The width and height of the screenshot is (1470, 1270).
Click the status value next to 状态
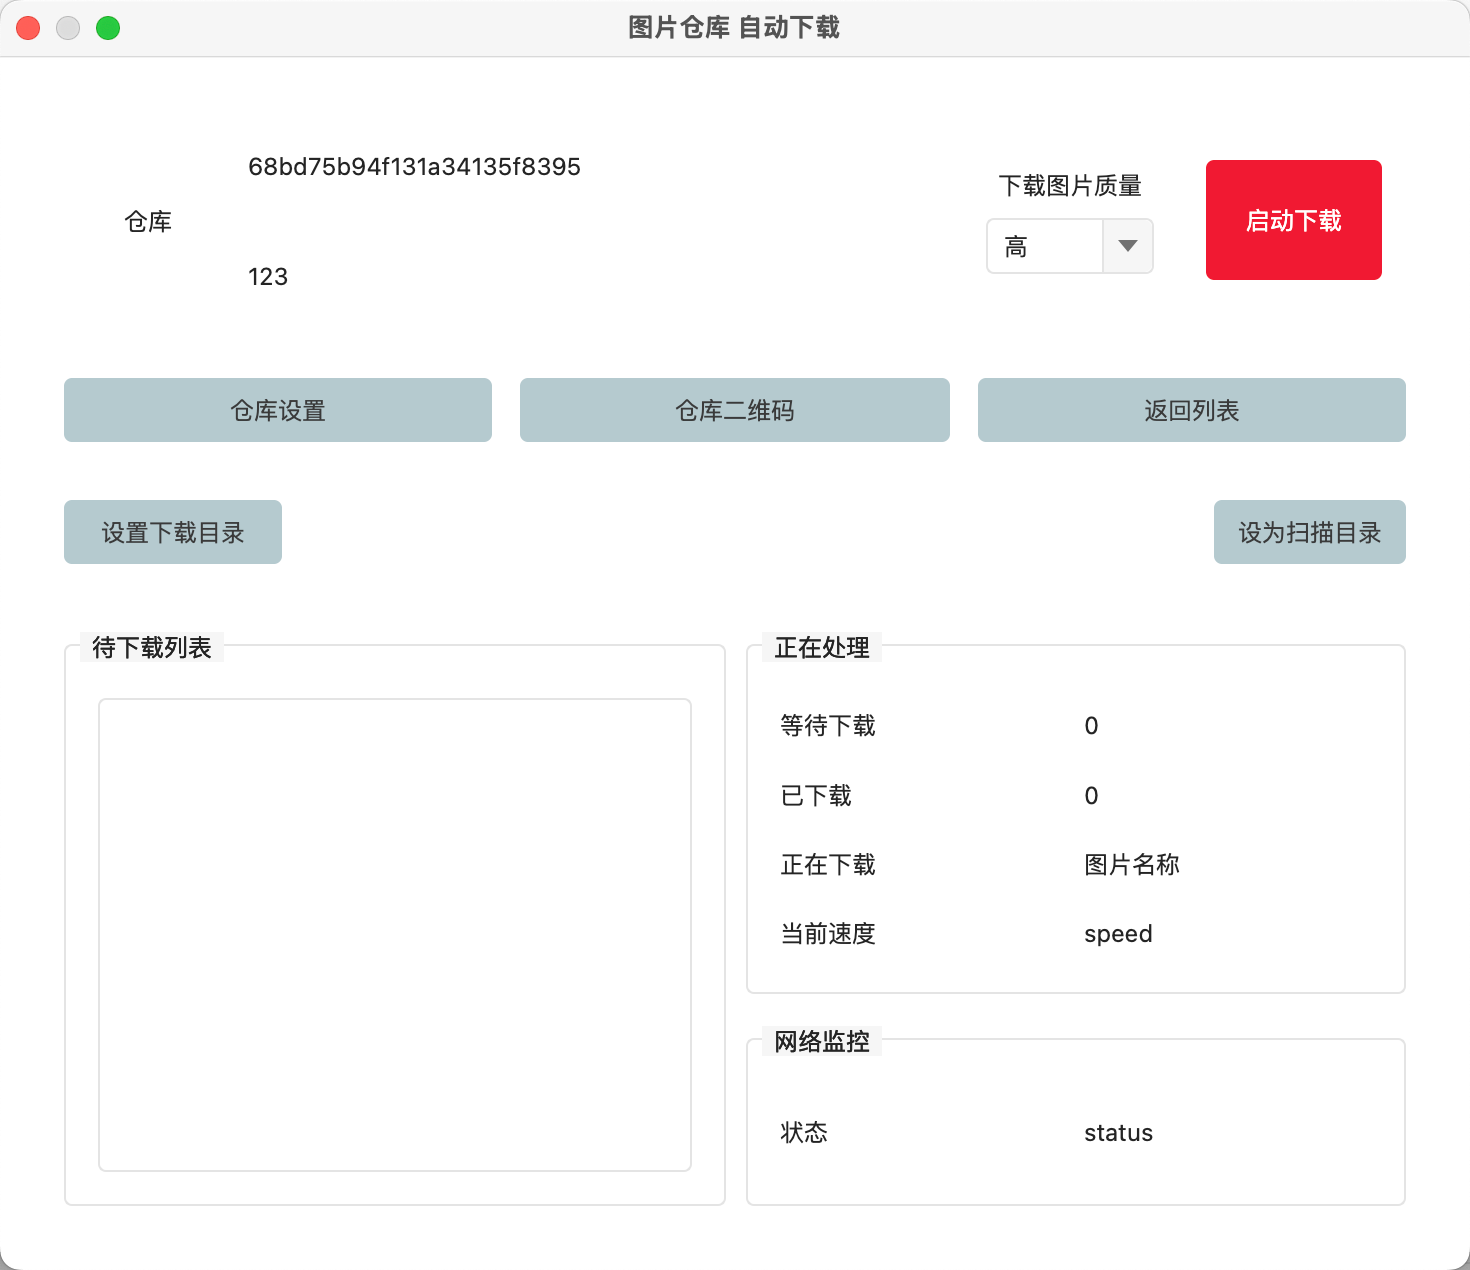pyautogui.click(x=1118, y=1132)
